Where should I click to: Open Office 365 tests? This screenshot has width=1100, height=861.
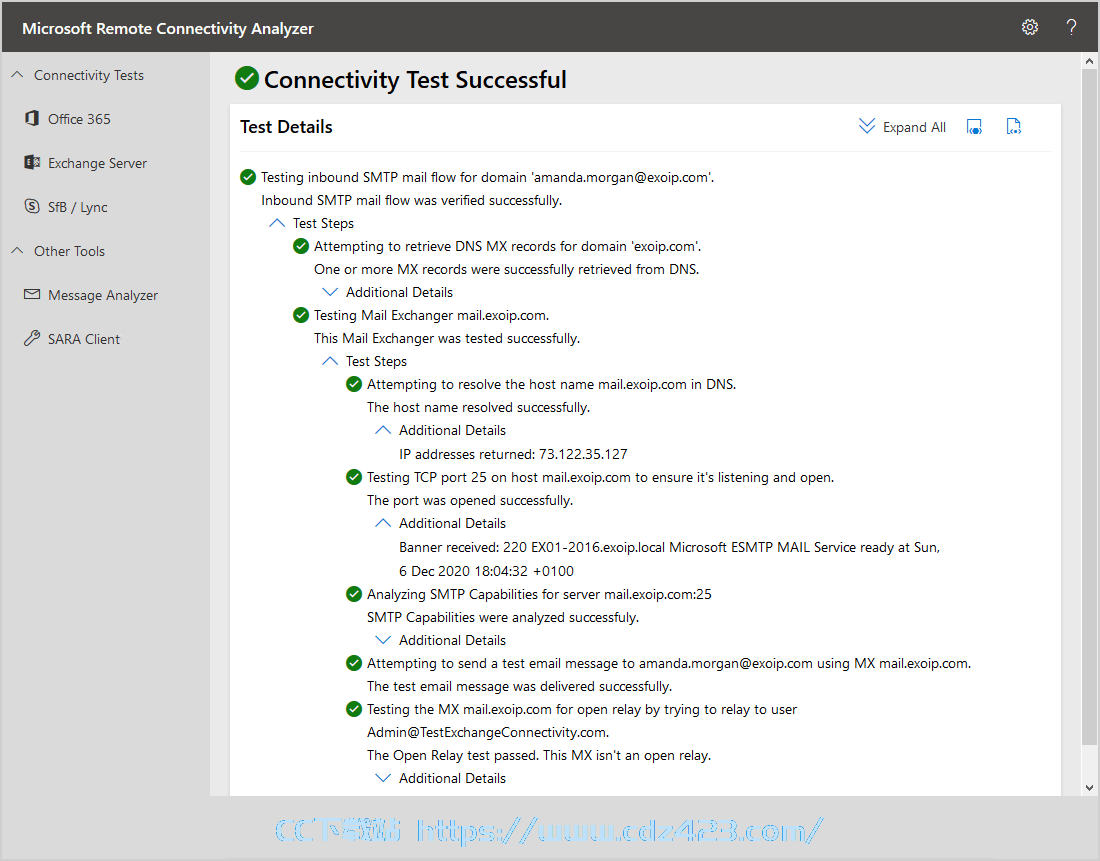(x=79, y=119)
